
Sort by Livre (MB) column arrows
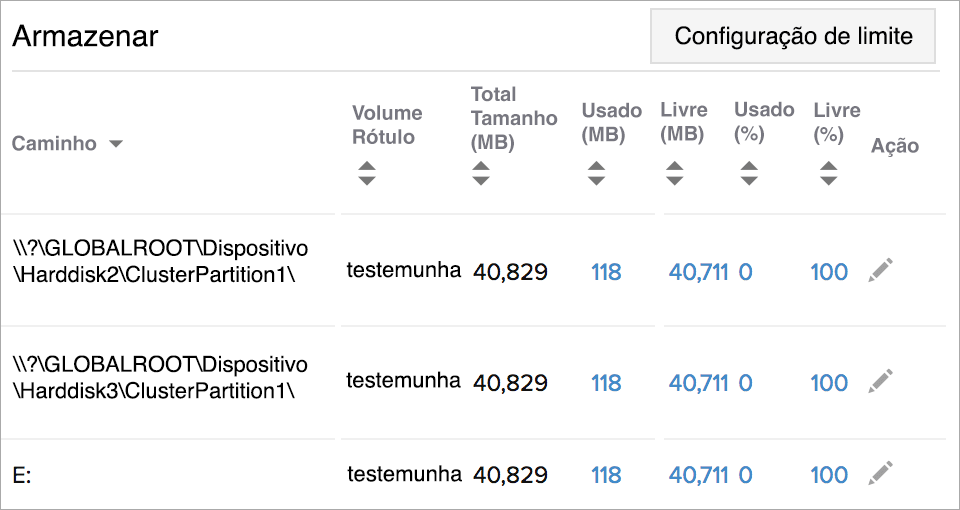tap(675, 173)
